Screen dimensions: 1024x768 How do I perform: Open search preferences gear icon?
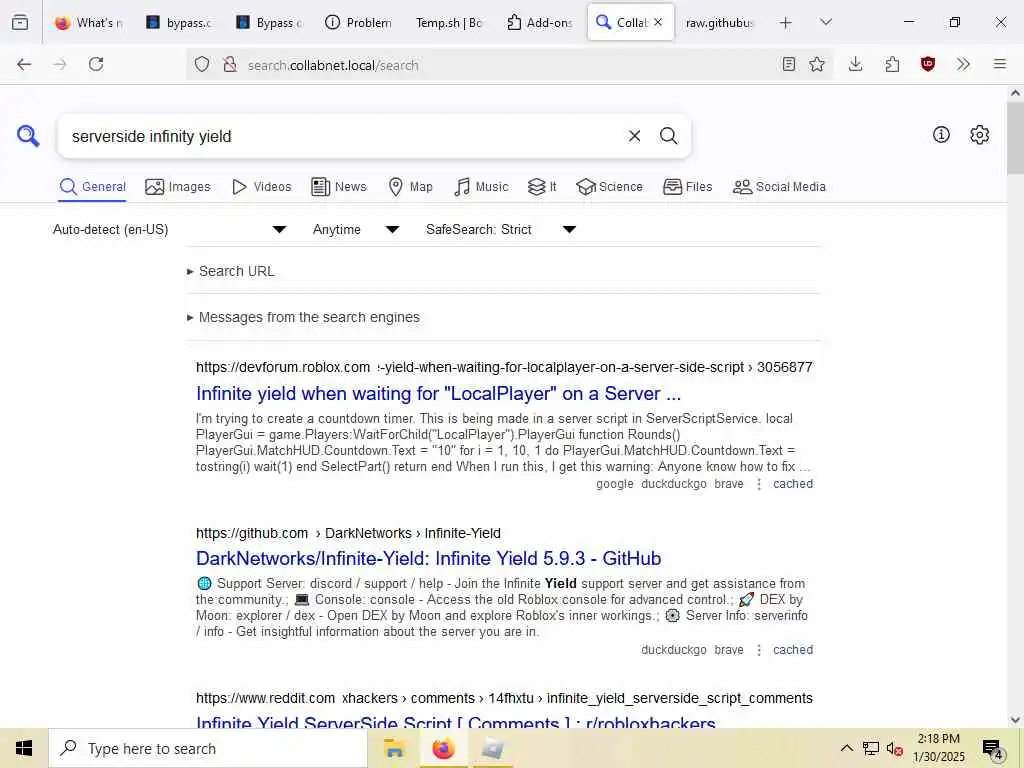(979, 135)
